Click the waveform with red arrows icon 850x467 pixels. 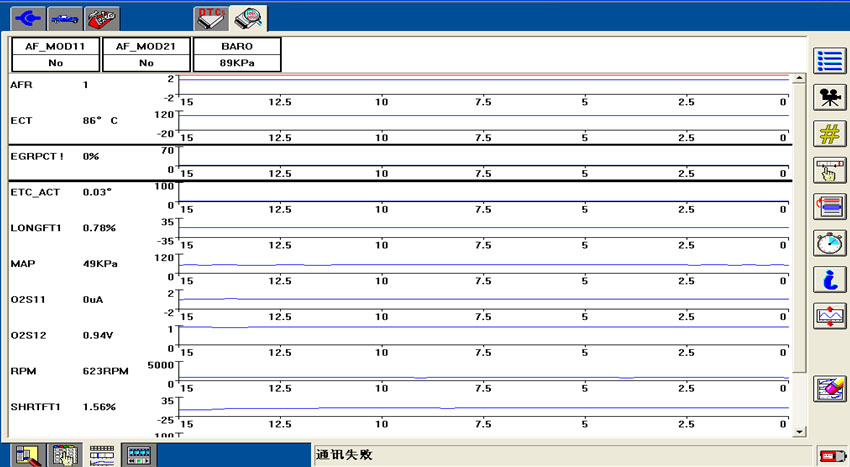click(829, 316)
